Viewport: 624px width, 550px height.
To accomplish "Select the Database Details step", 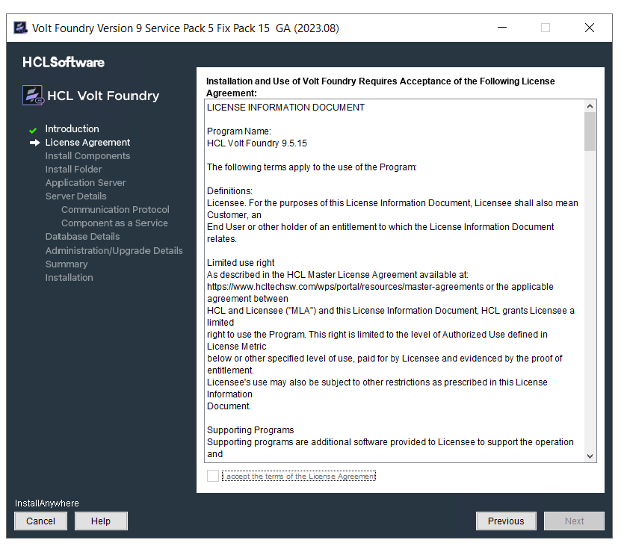I will (x=82, y=237).
